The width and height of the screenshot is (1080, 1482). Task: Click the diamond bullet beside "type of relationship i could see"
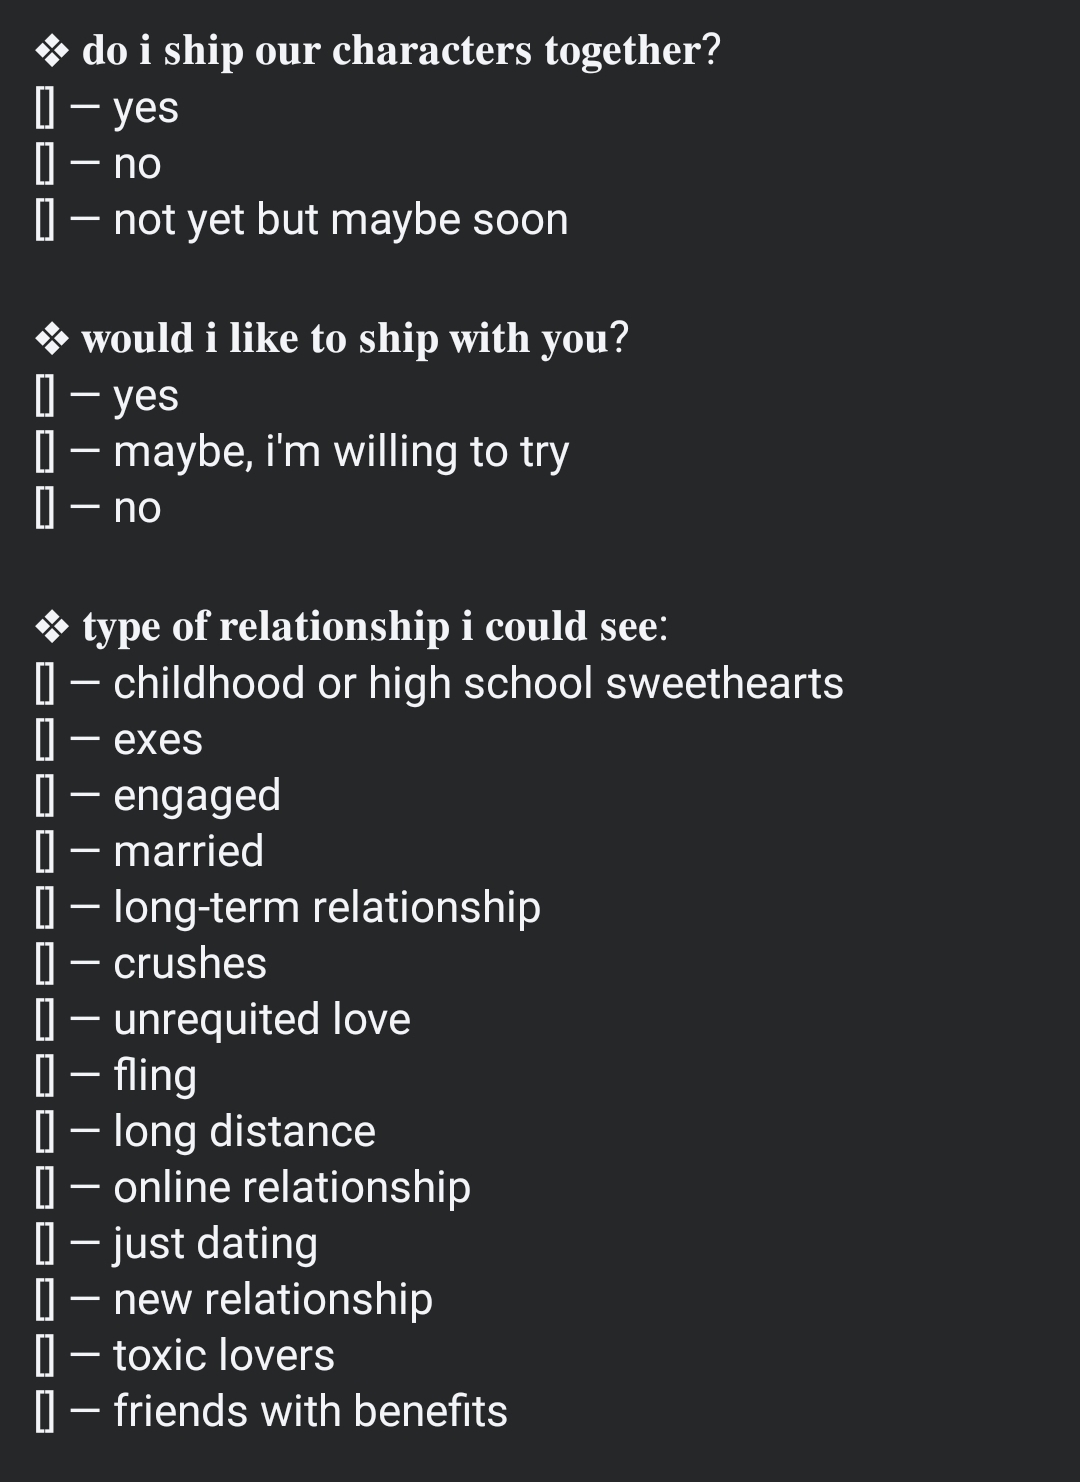tap(51, 627)
